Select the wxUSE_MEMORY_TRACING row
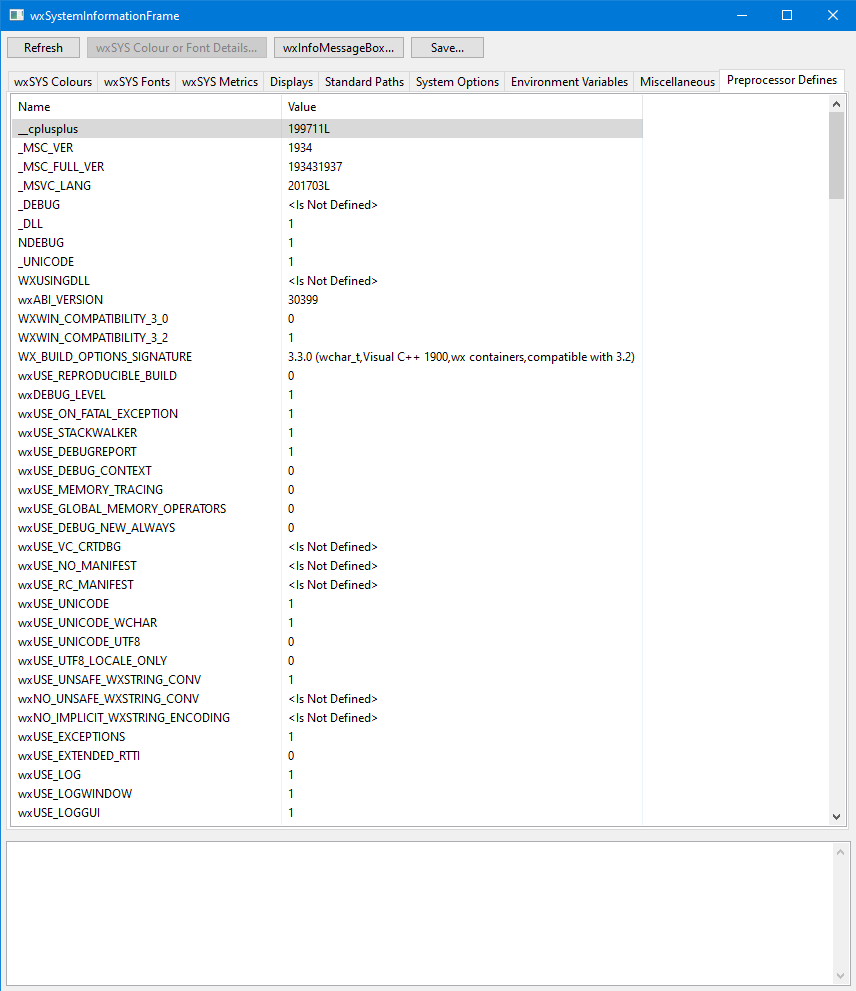Viewport: 856px width, 991px height. pyautogui.click(x=327, y=490)
